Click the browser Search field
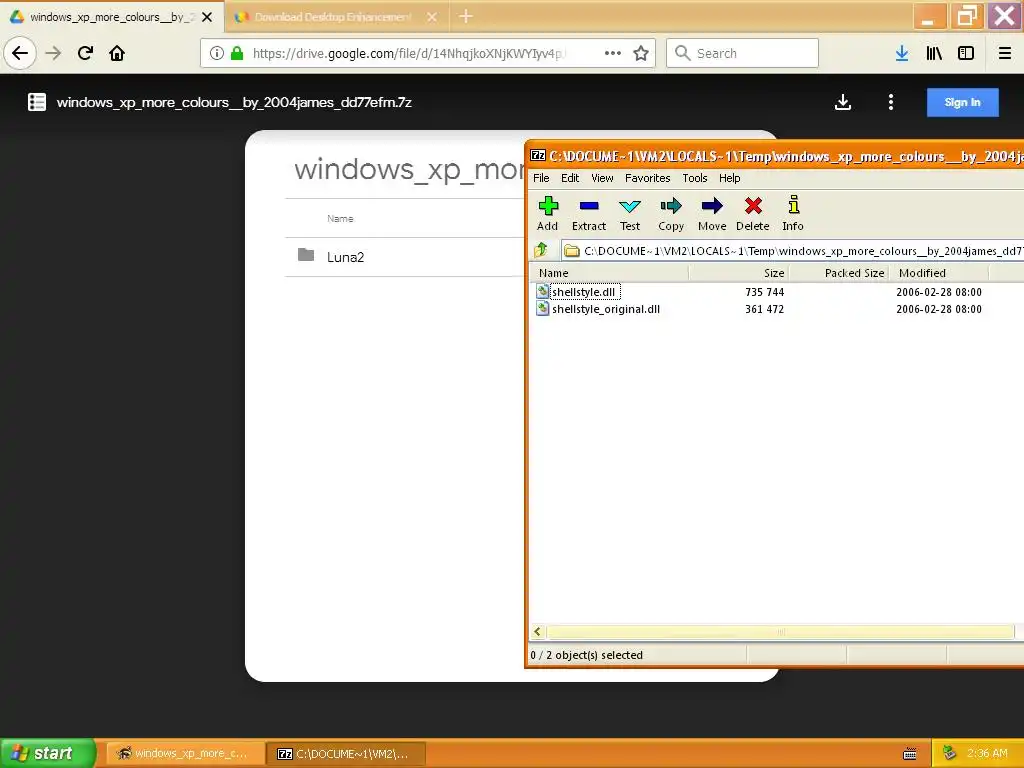Screen dimensions: 1024x768 742,53
